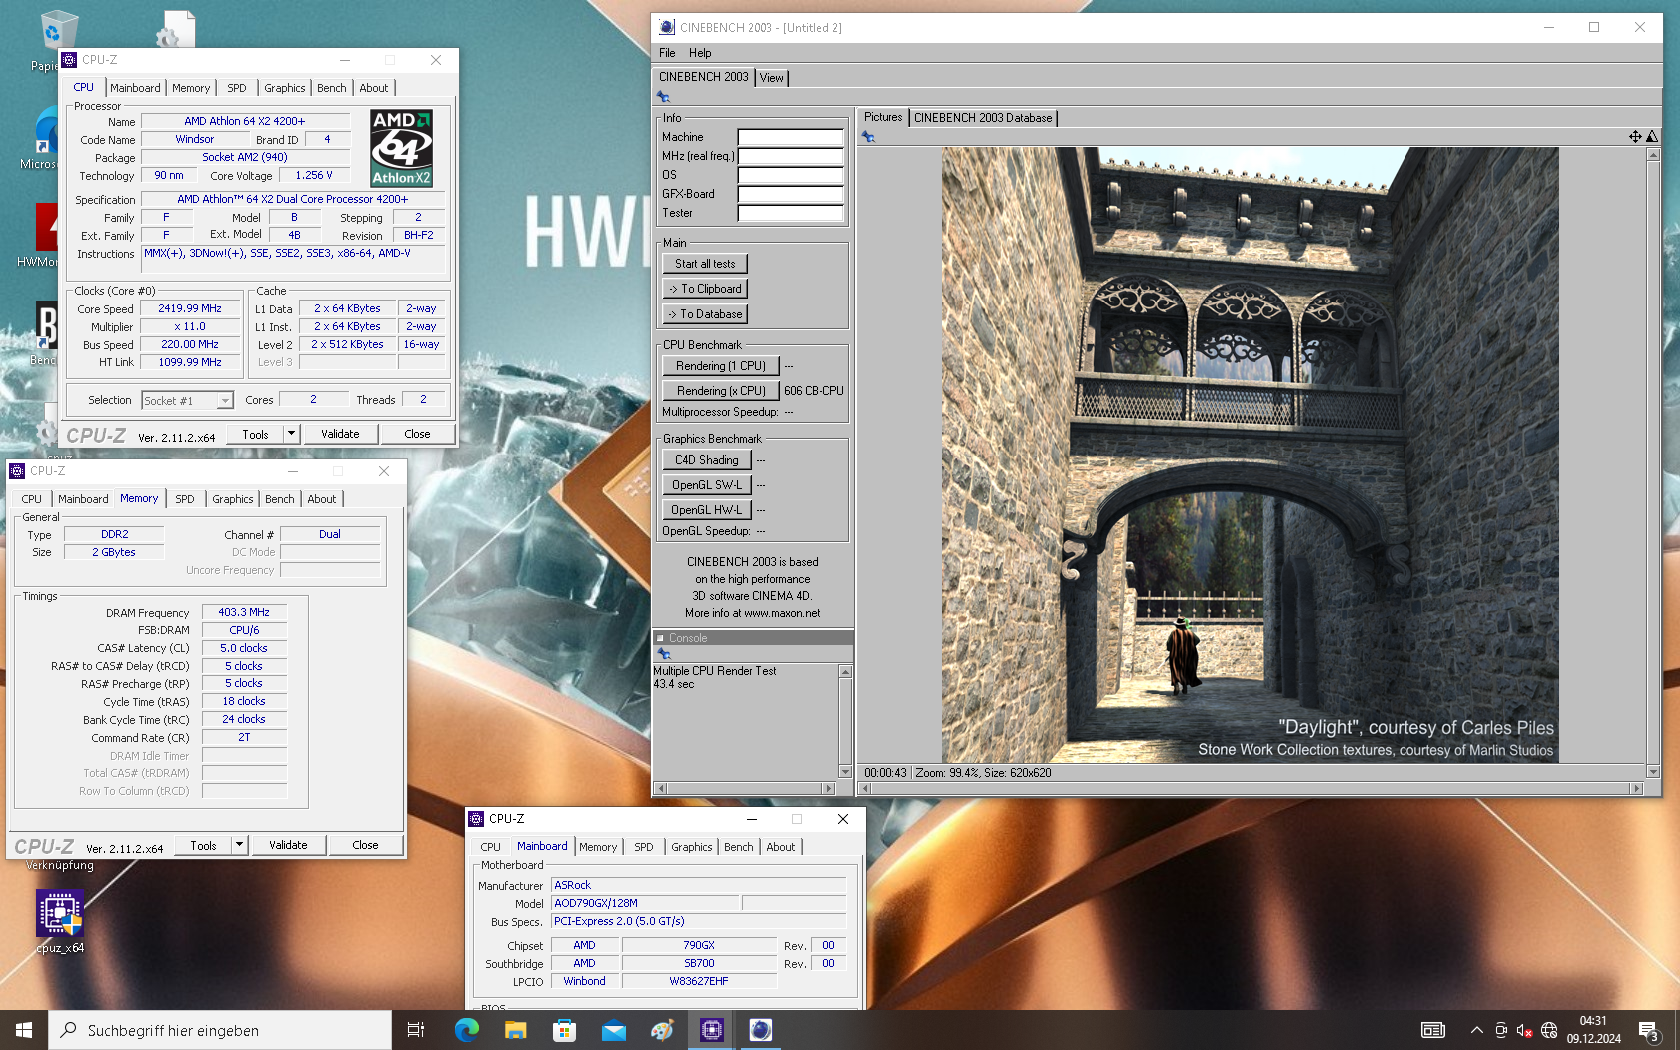The width and height of the screenshot is (1680, 1050).
Task: Run the OpenGL SW-L benchmark
Action: 707,485
